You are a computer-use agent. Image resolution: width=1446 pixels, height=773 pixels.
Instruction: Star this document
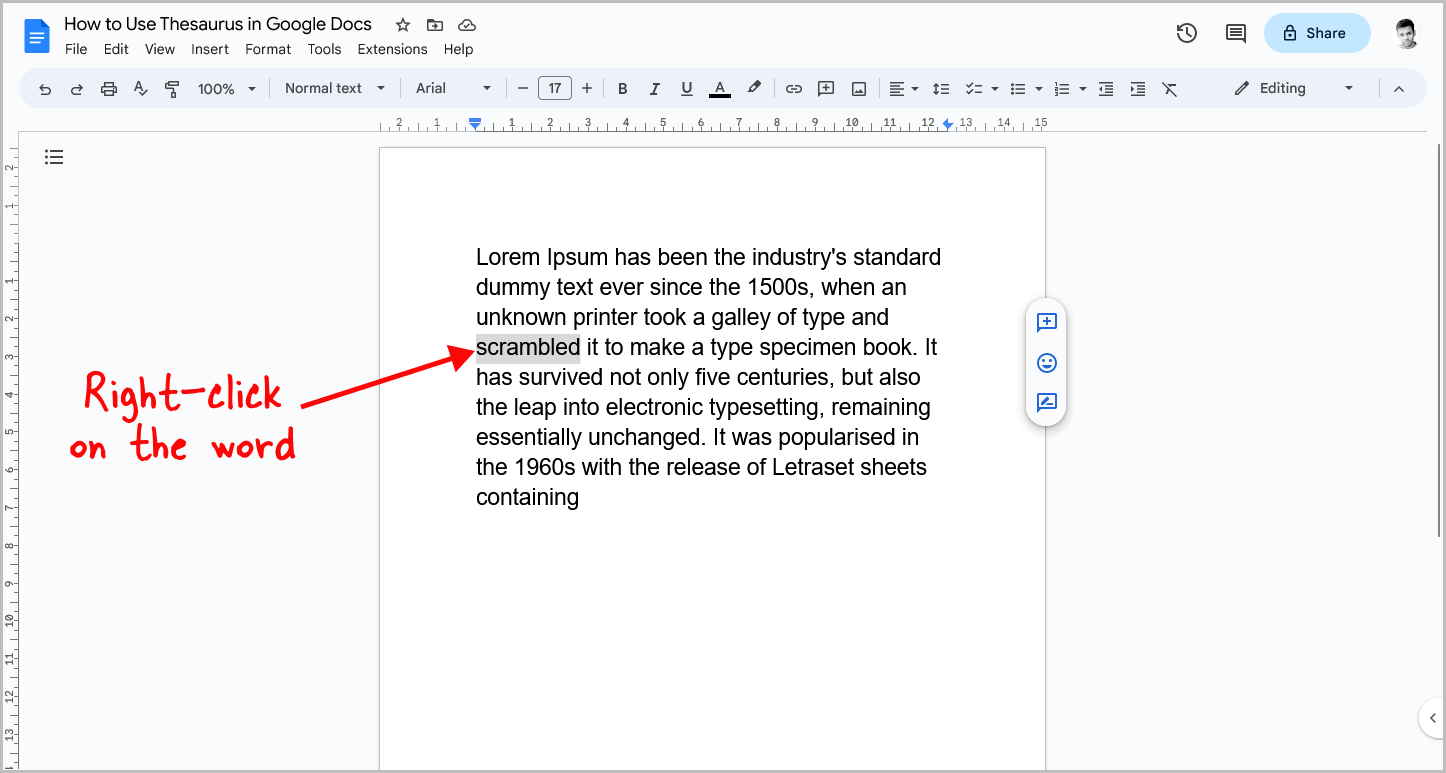[x=402, y=24]
